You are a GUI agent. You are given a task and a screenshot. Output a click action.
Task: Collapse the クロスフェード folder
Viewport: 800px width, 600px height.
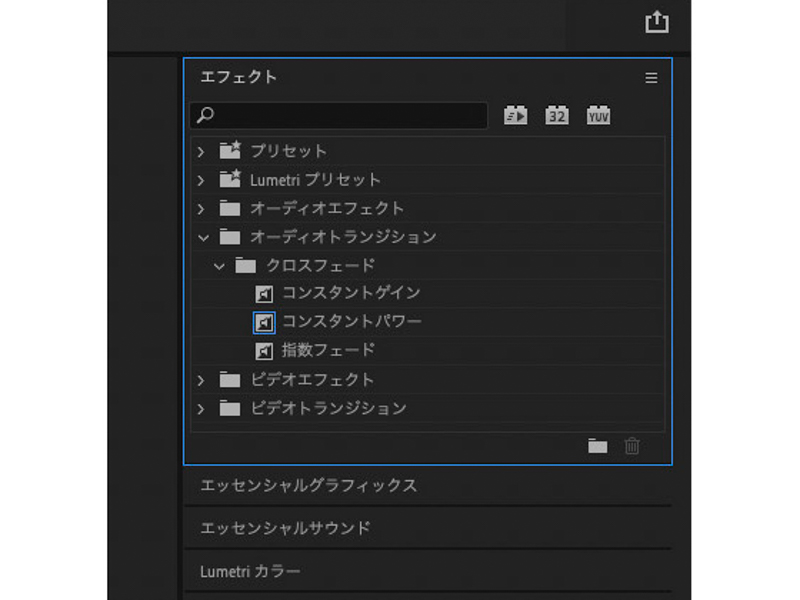tap(220, 265)
